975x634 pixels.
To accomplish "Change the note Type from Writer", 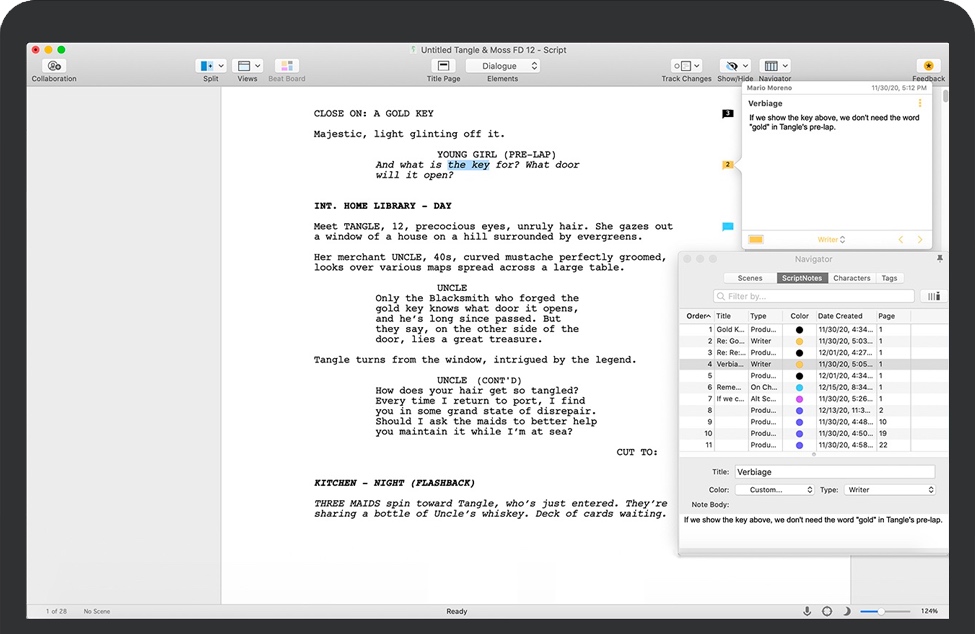I will (889, 489).
